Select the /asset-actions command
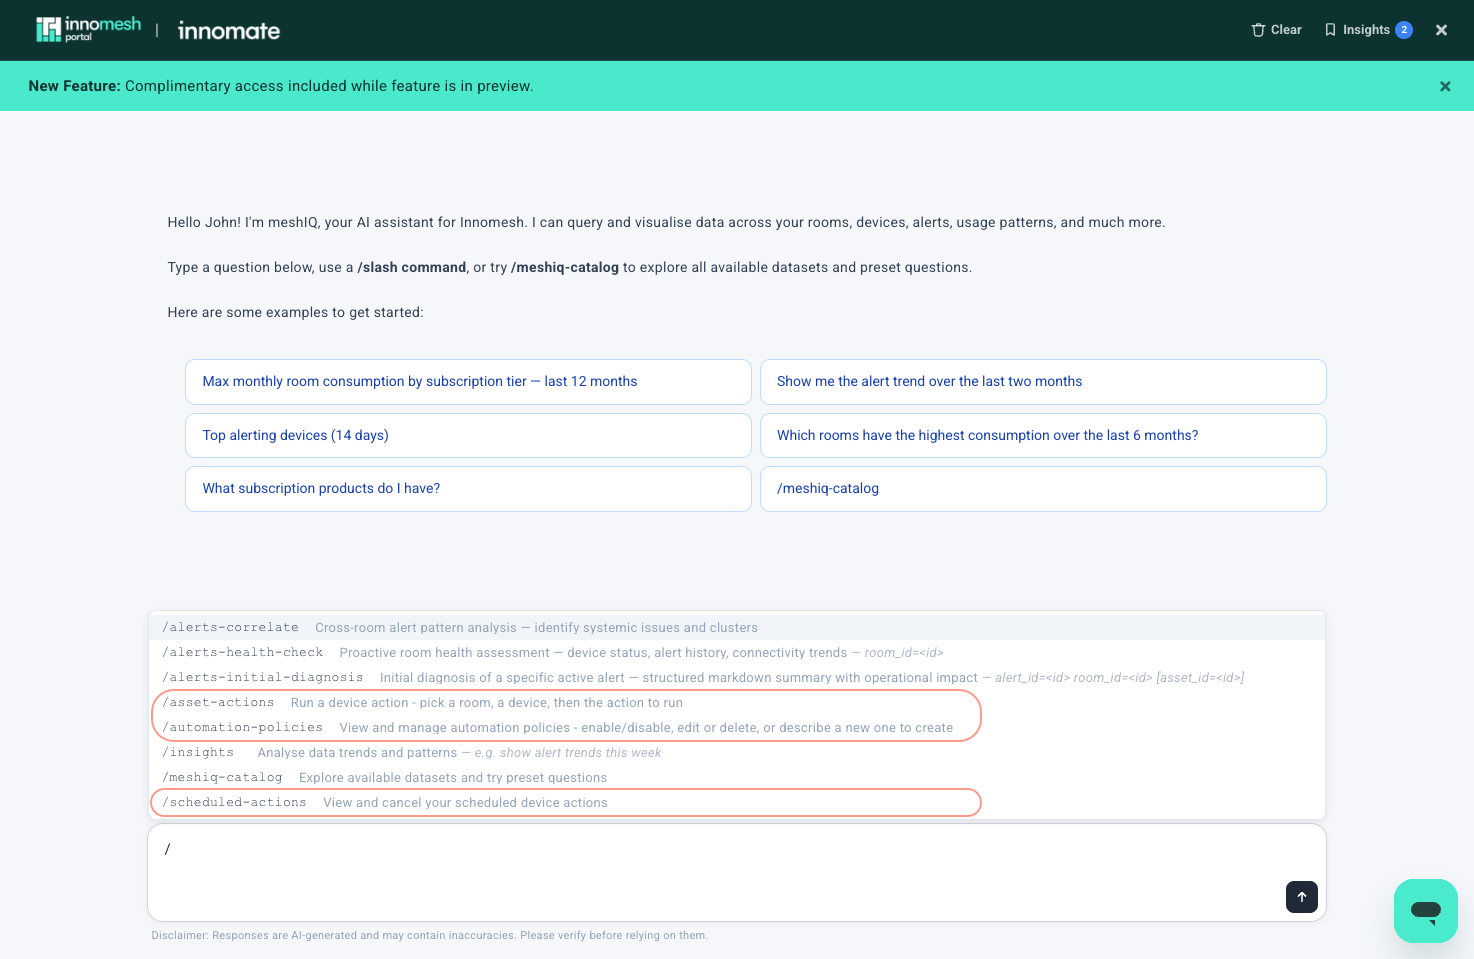The width and height of the screenshot is (1474, 959). tap(737, 703)
